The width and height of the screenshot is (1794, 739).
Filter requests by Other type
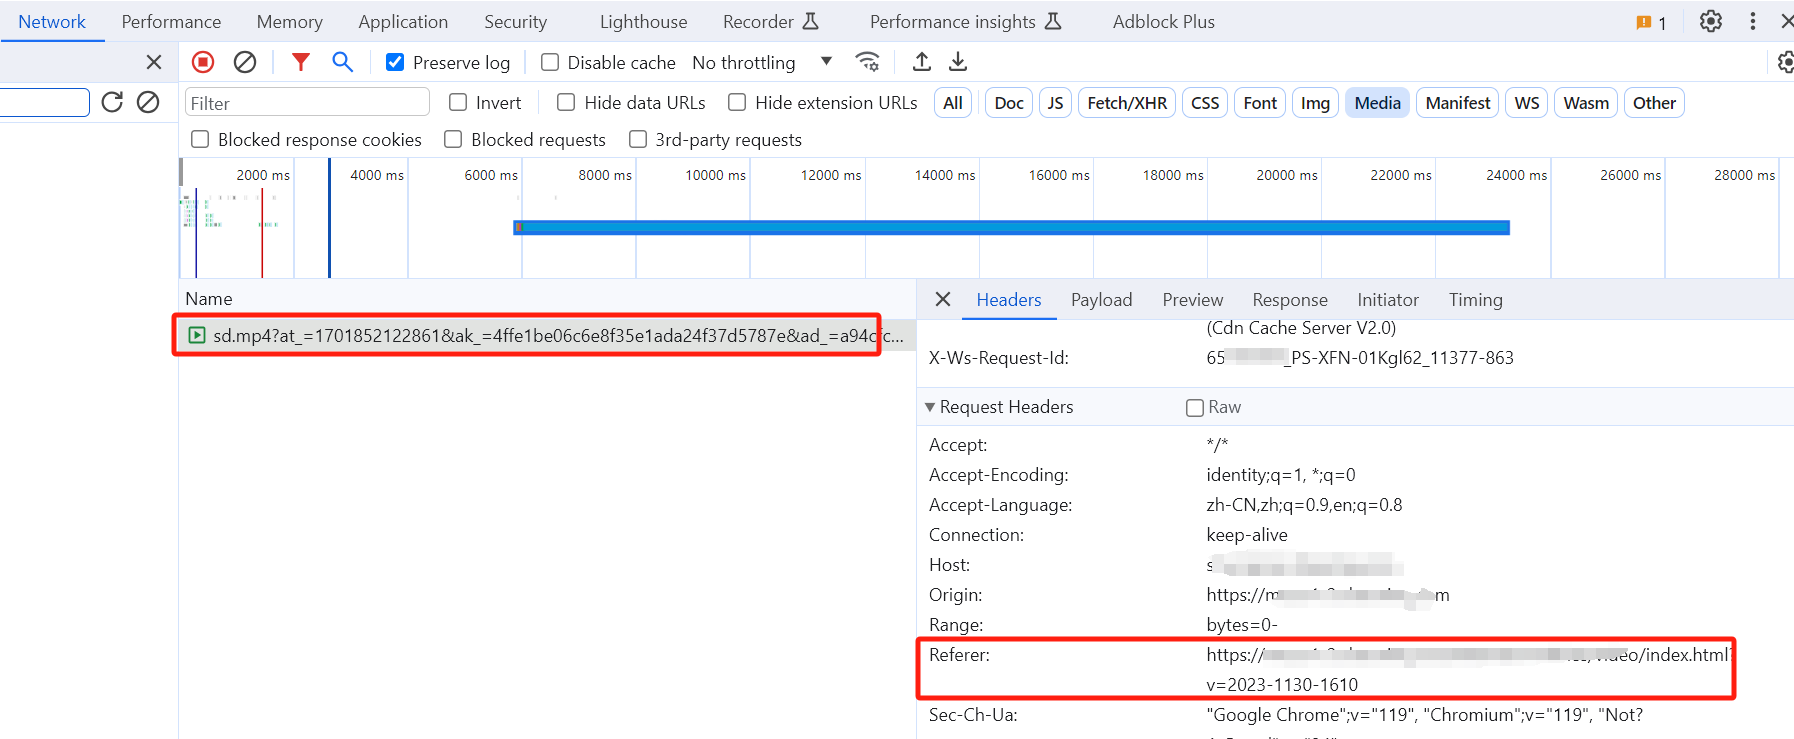(1654, 102)
